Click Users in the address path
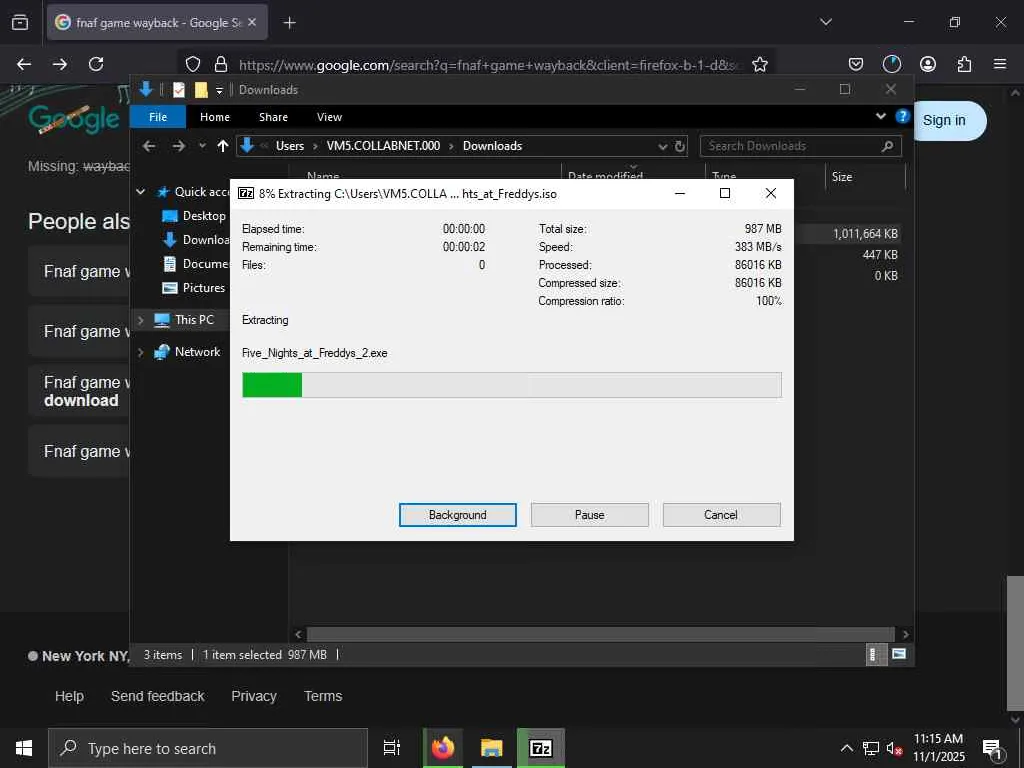 pyautogui.click(x=289, y=146)
